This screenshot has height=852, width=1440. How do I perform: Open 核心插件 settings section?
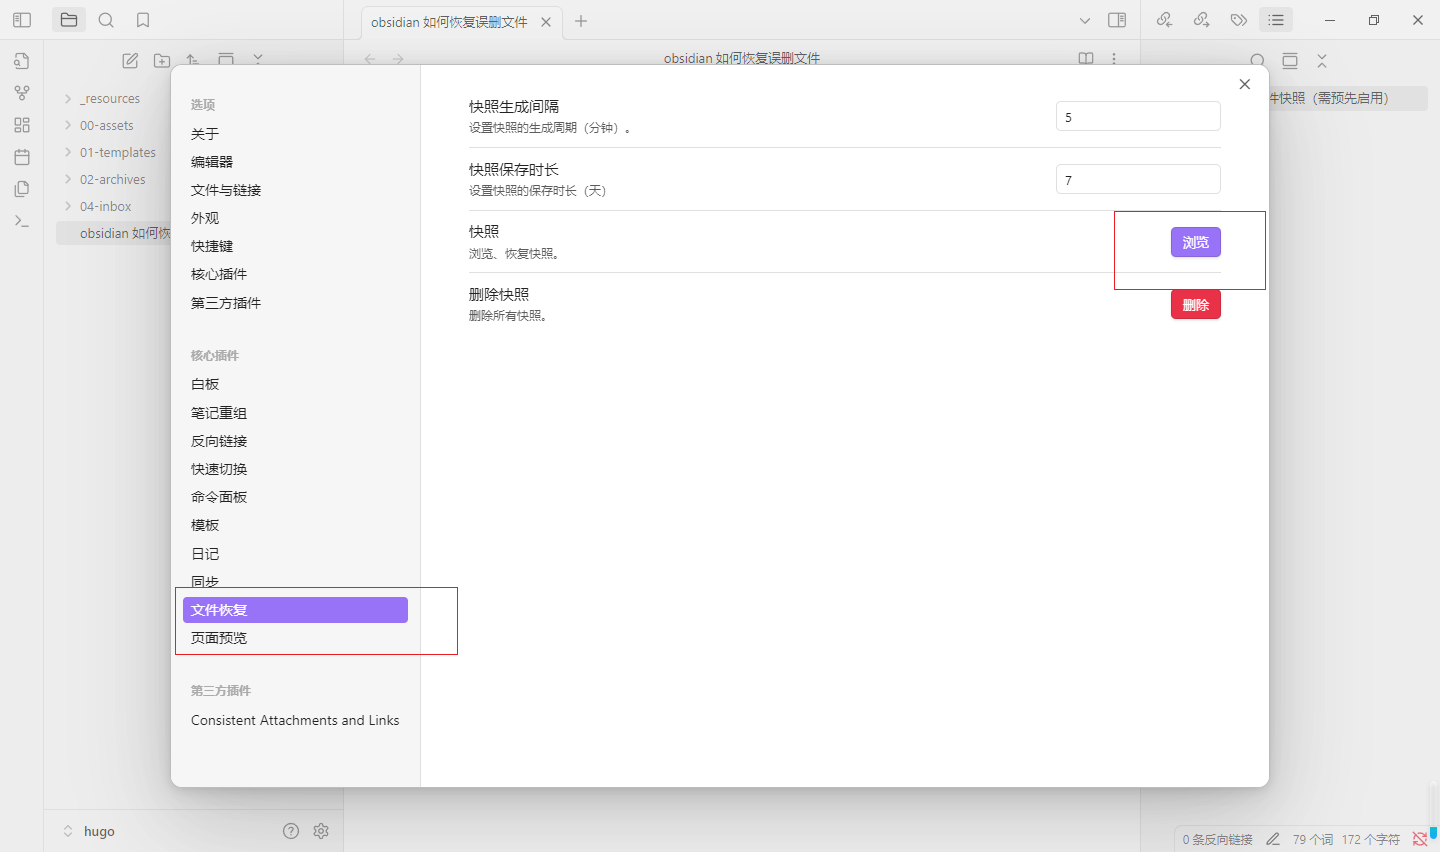point(295,274)
